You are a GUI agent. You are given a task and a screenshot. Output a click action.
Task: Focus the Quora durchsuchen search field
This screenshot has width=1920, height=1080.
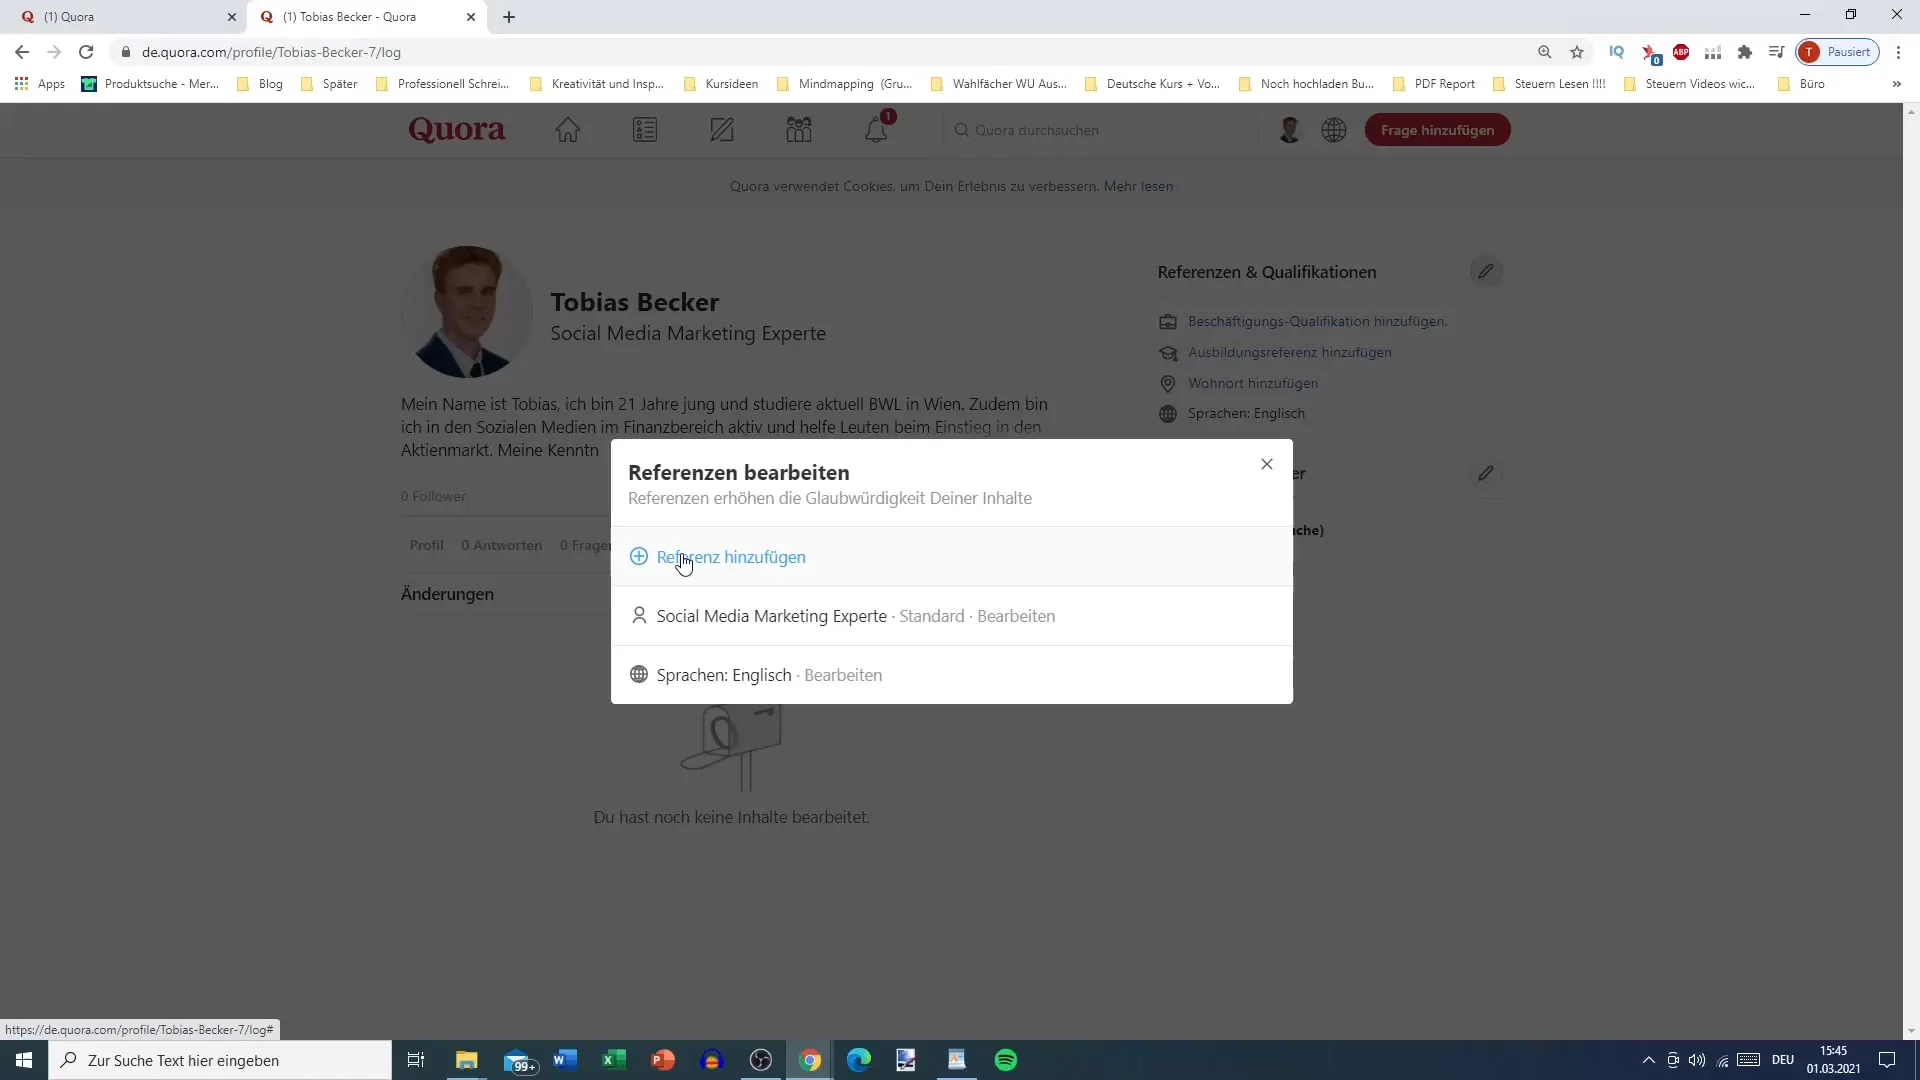(x=1100, y=130)
